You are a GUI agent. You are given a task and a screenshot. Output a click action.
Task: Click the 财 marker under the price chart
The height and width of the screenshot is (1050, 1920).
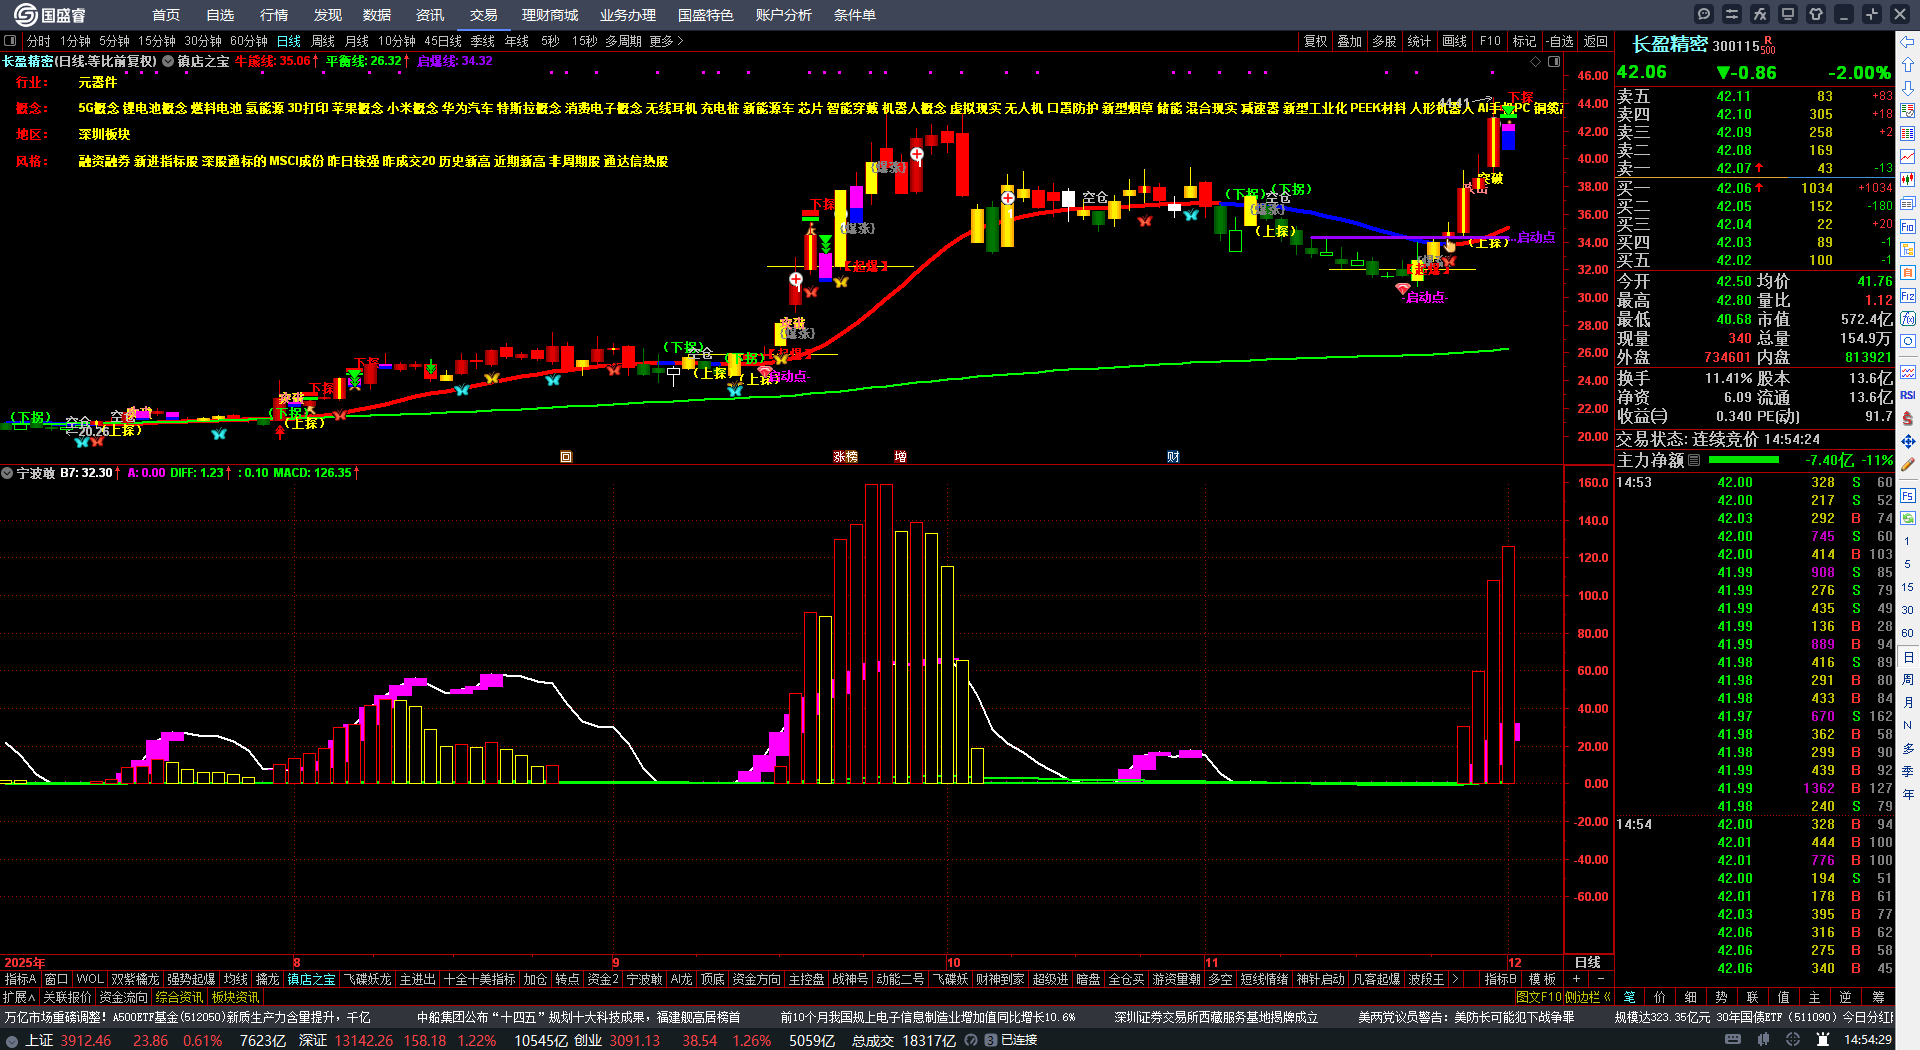click(1173, 457)
